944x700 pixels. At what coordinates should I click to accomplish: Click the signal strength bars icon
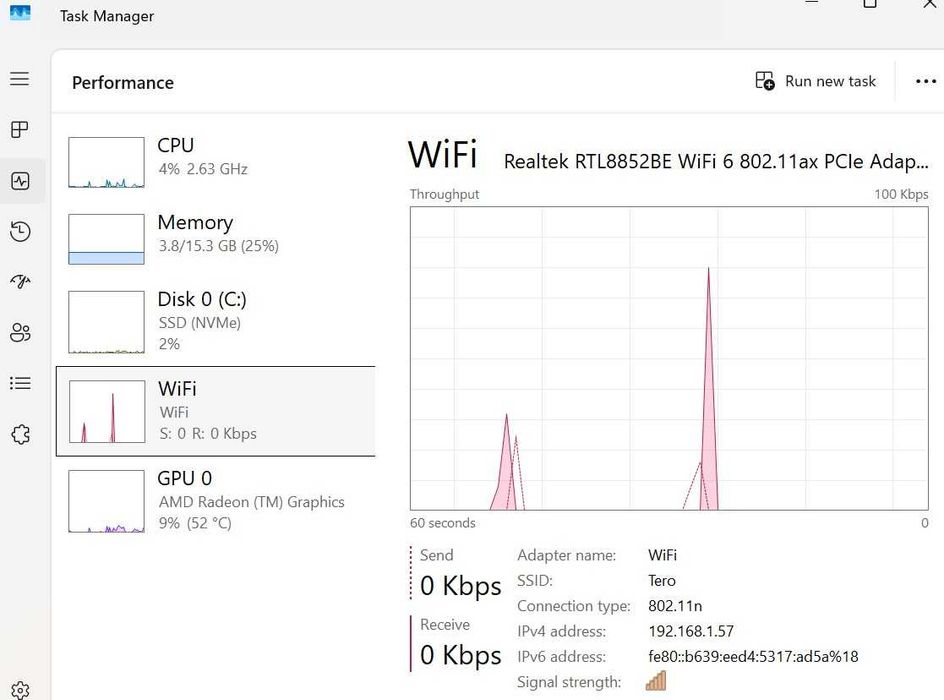(x=656, y=682)
